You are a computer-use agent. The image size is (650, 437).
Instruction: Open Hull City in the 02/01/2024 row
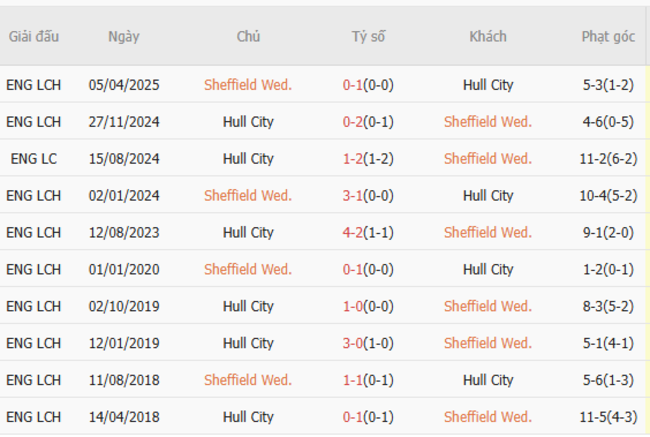coord(488,196)
